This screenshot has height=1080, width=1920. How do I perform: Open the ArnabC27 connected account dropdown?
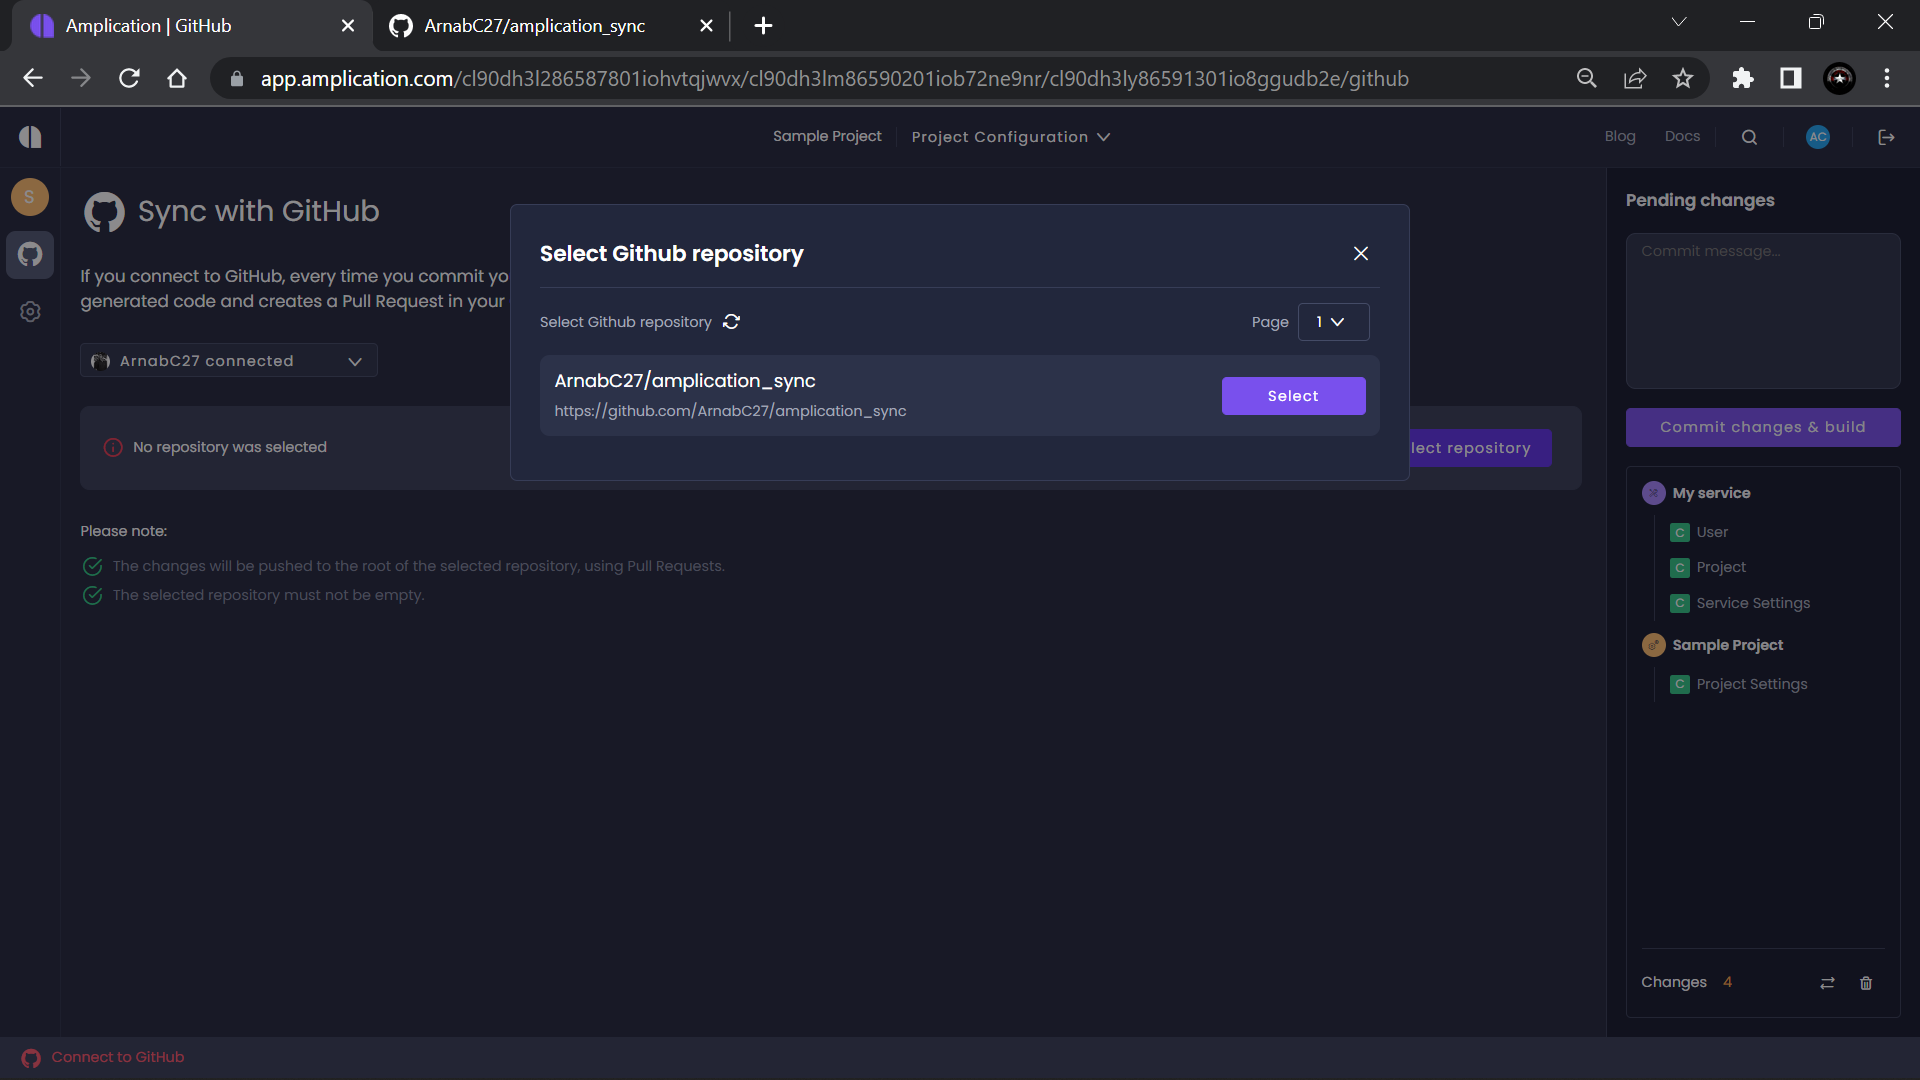(228, 360)
